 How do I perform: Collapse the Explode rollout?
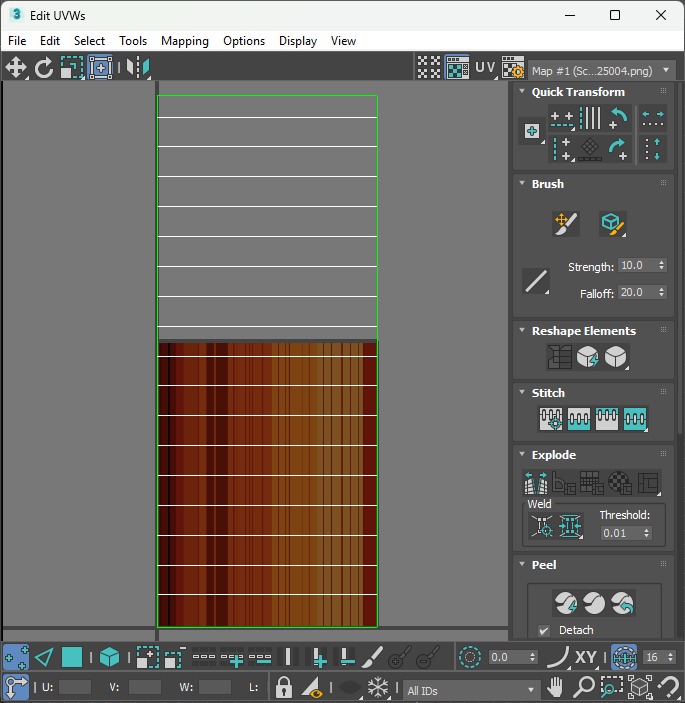click(522, 454)
